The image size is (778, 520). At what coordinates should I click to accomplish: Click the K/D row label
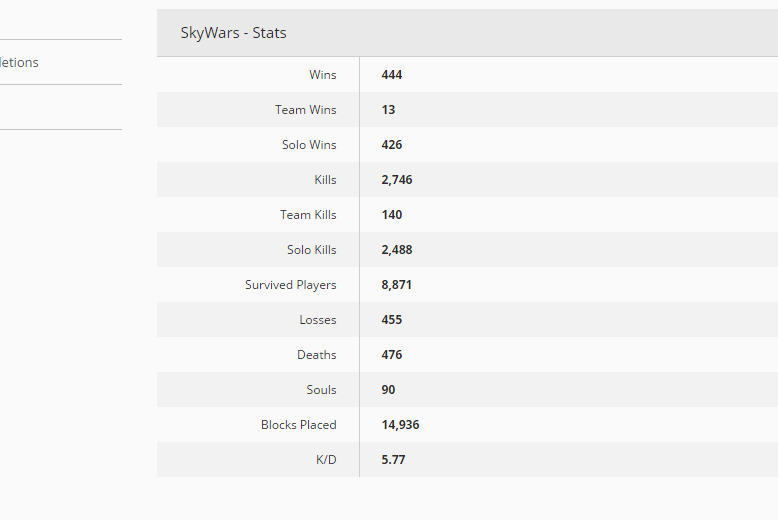326,460
